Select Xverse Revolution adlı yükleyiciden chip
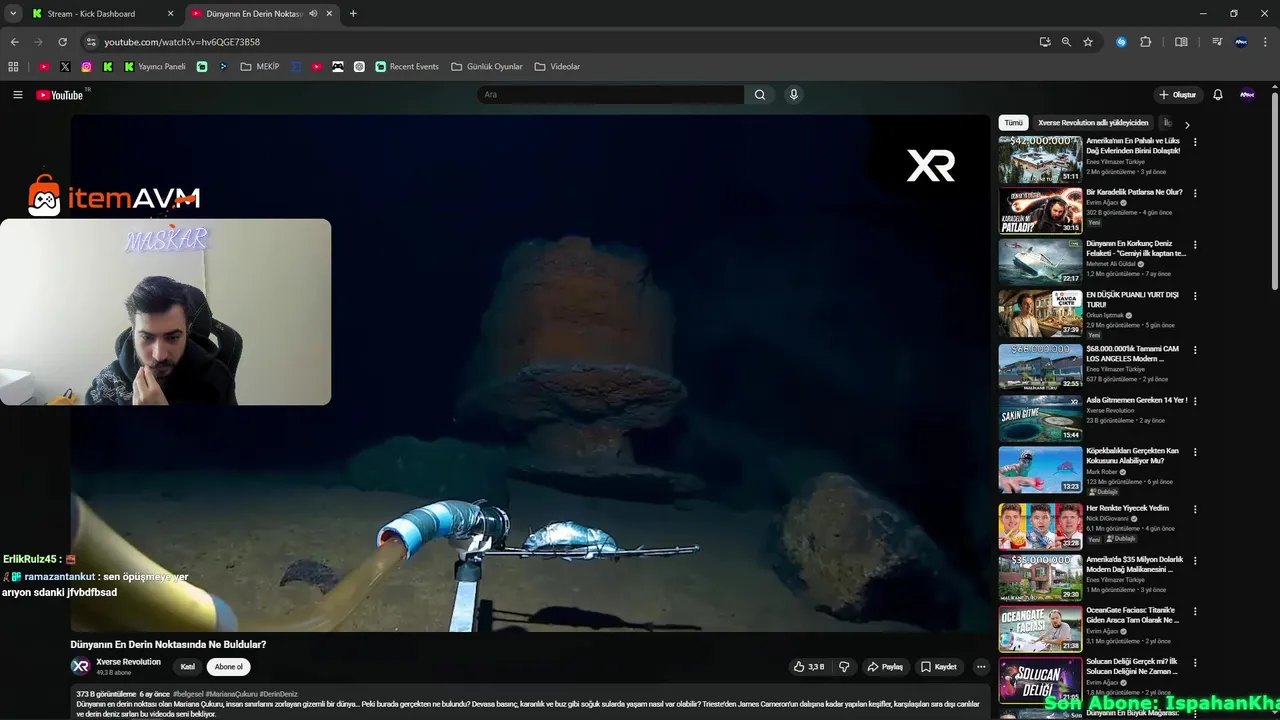This screenshot has height=720, width=1280. click(x=1093, y=123)
